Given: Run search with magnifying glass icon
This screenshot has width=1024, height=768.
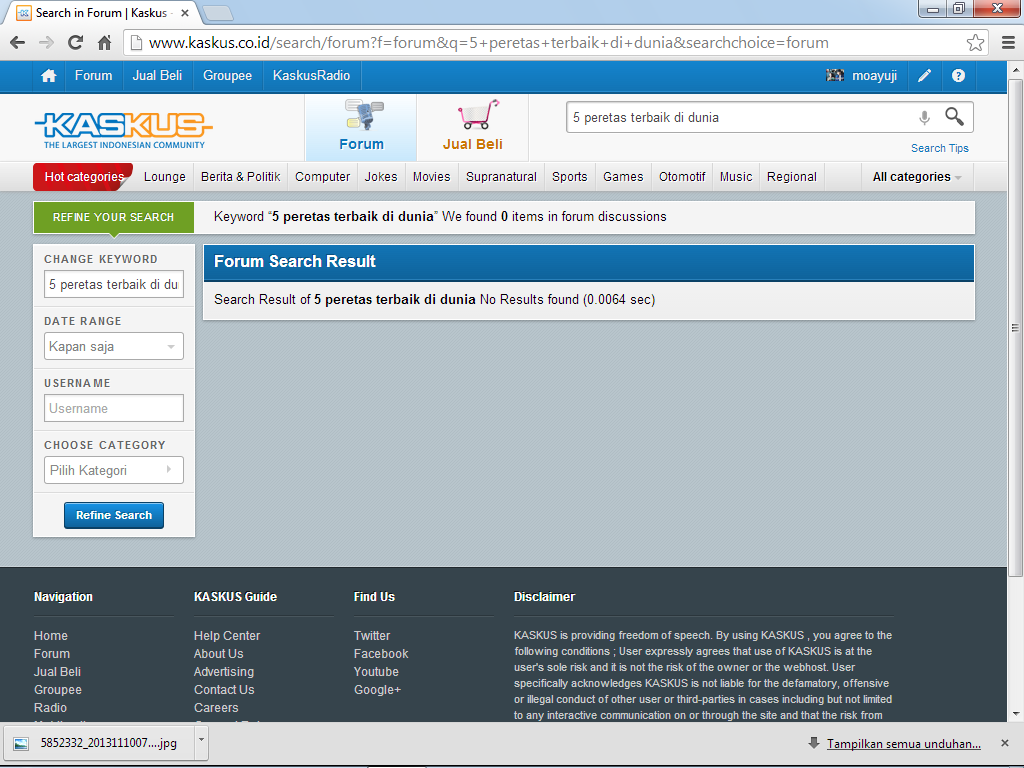Looking at the screenshot, I should (x=954, y=117).
